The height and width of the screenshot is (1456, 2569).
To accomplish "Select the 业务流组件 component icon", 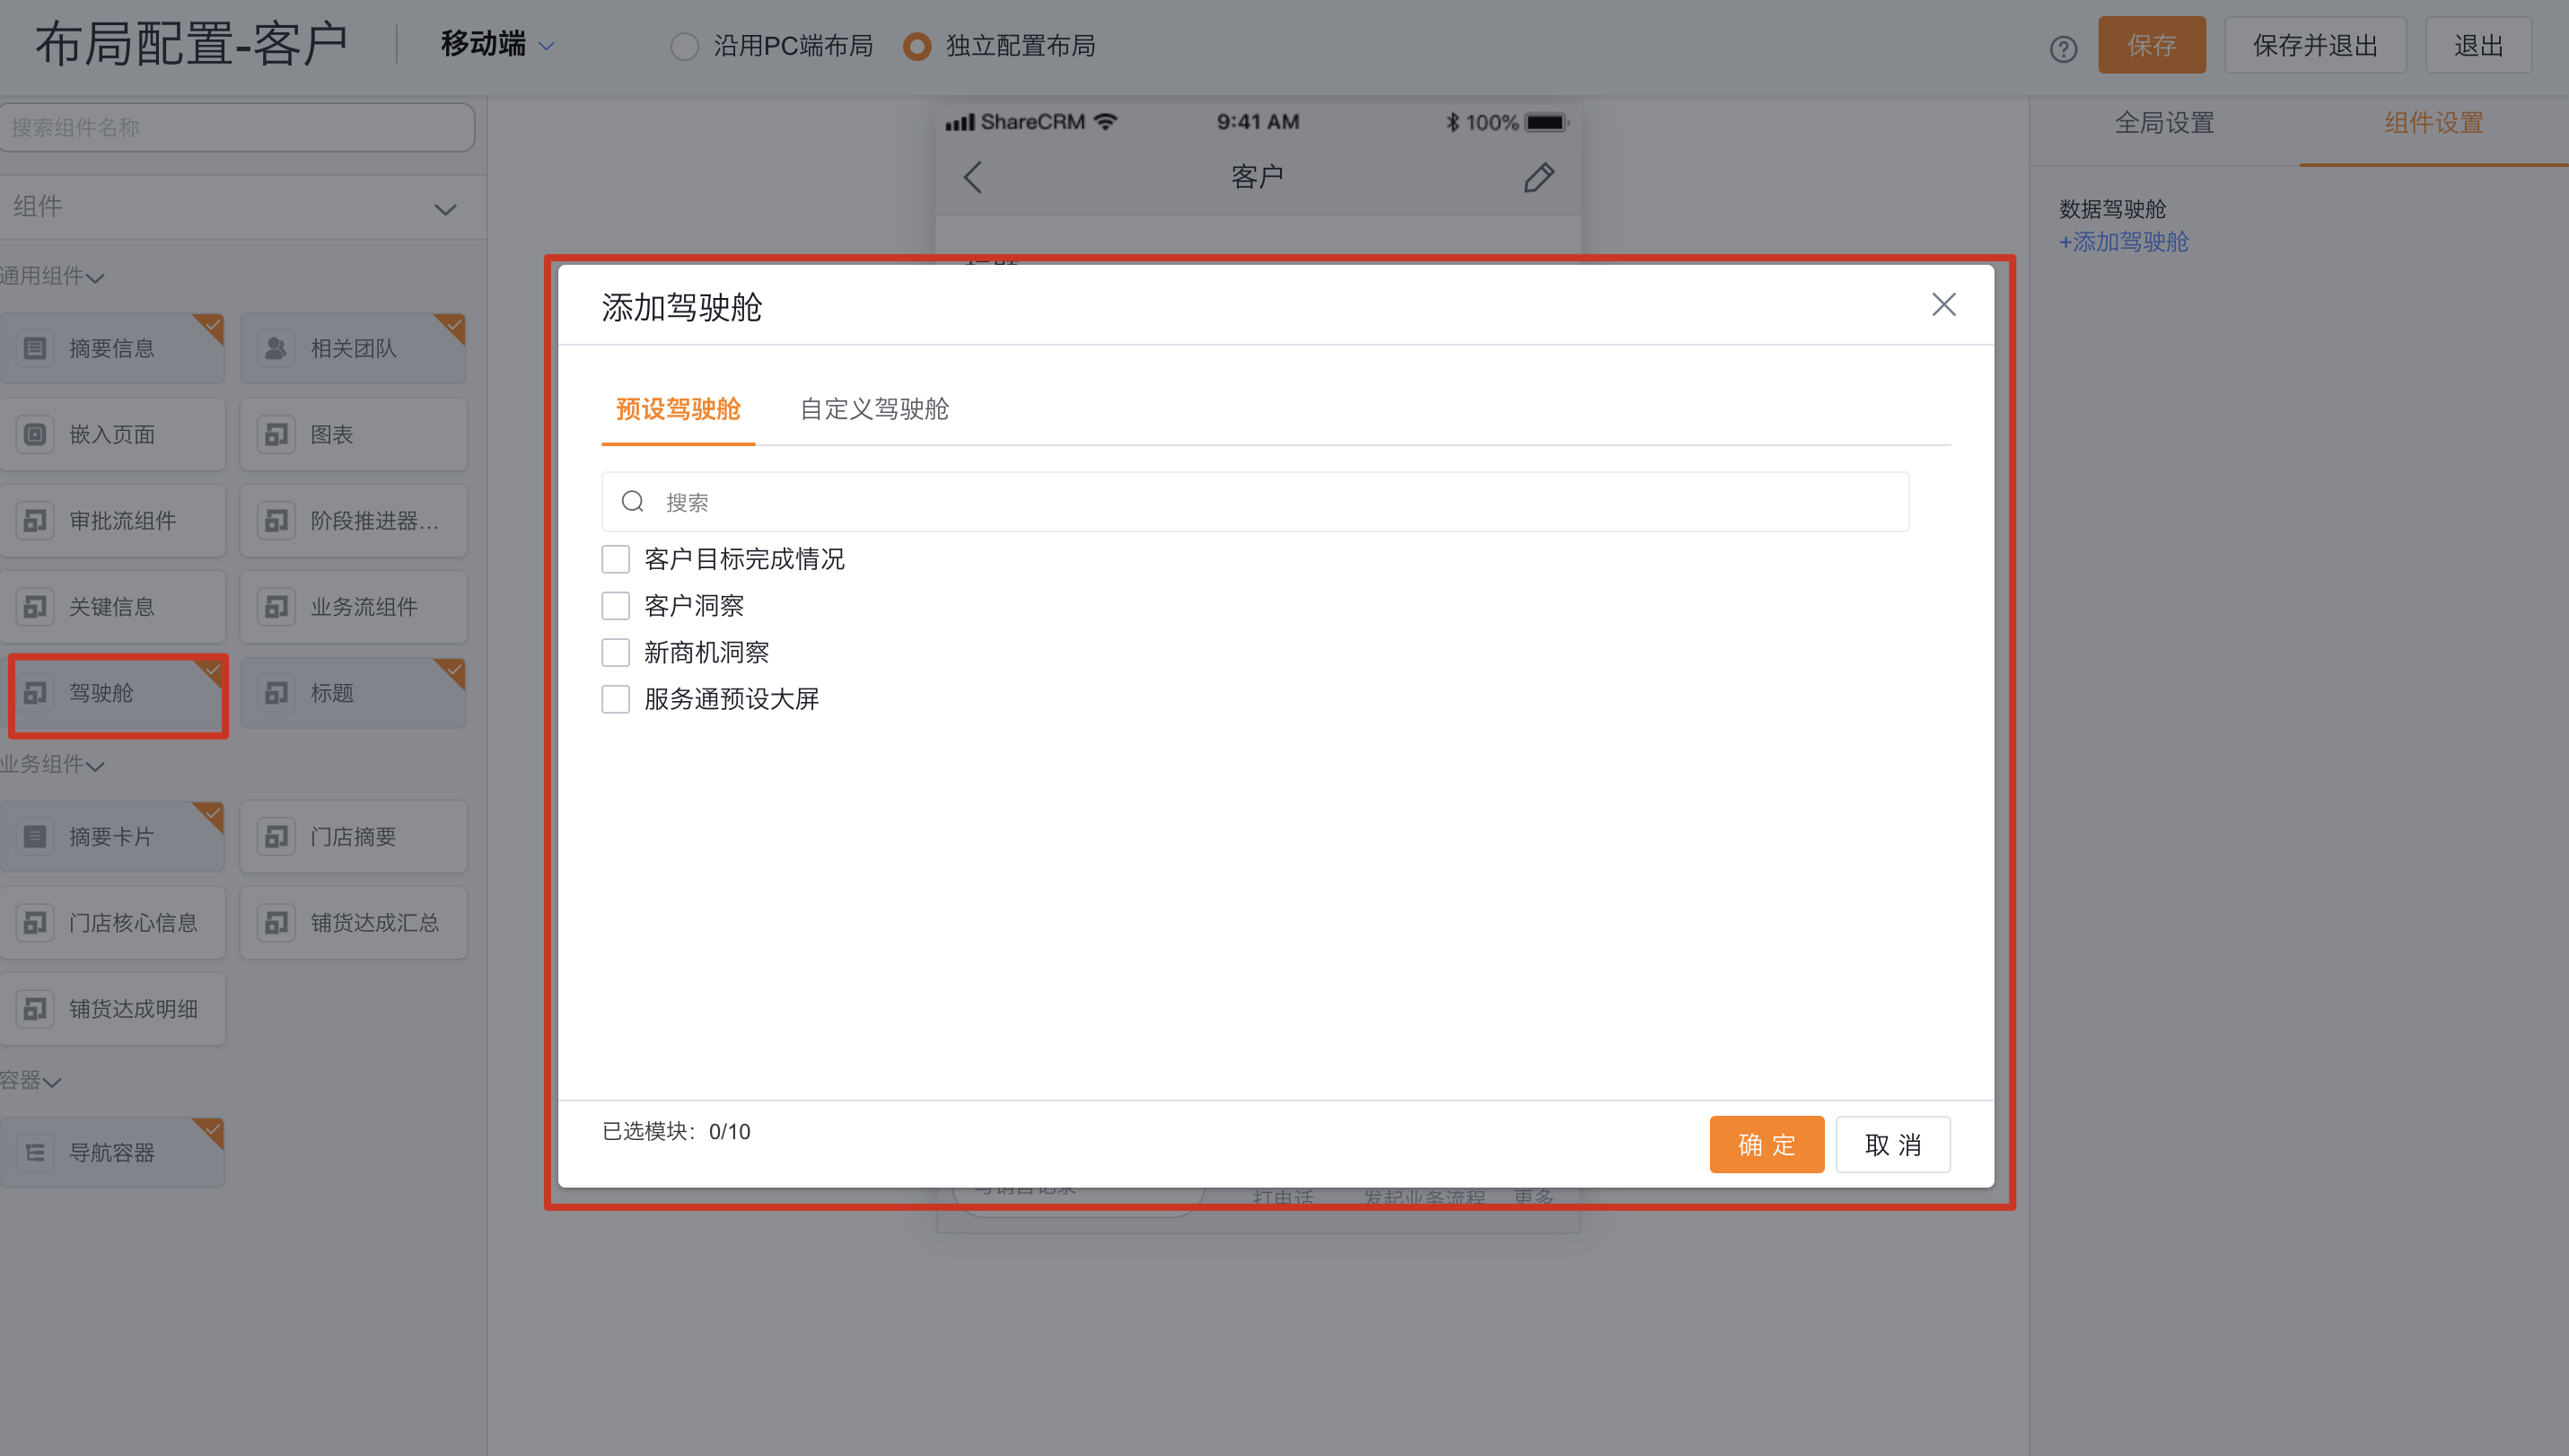I will [x=276, y=606].
